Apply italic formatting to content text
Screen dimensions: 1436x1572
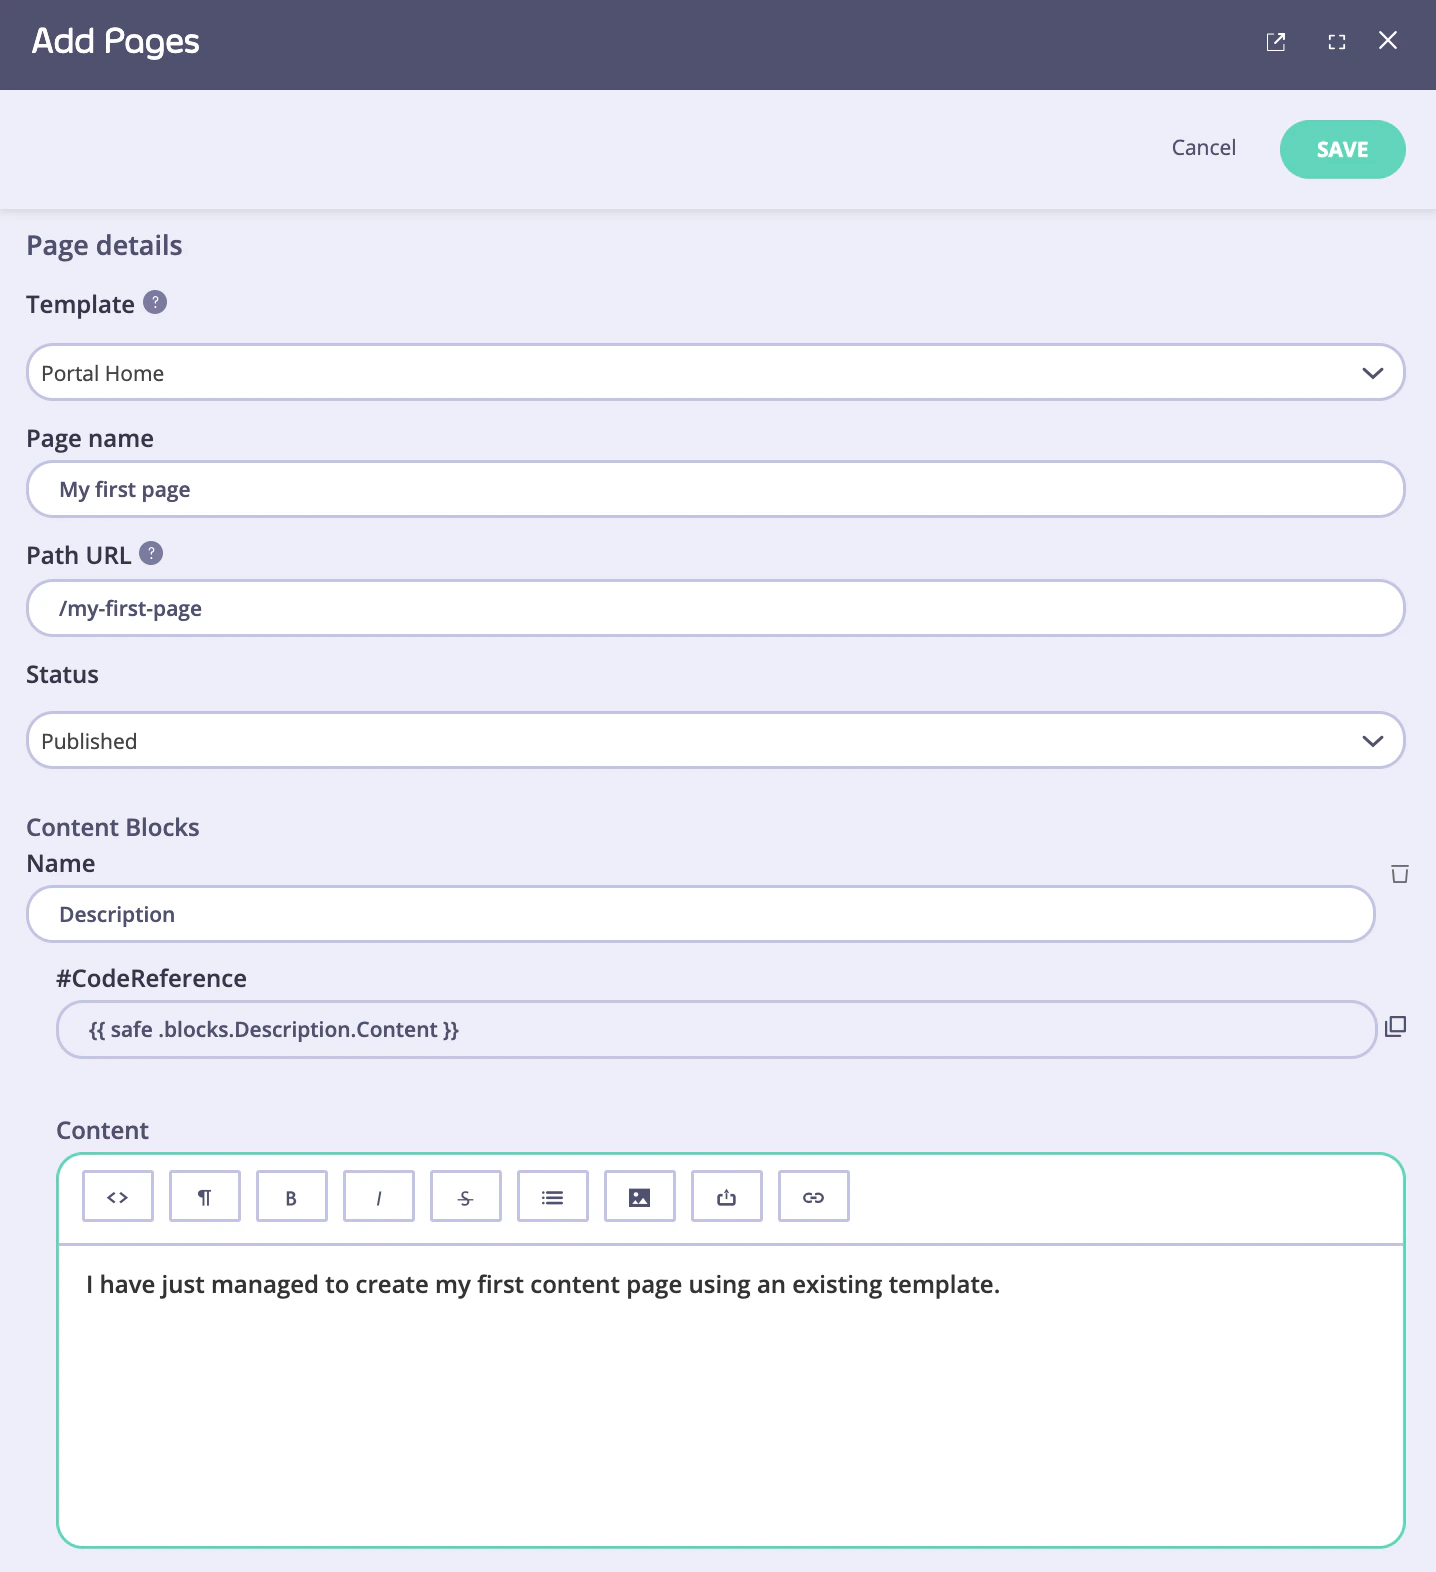point(378,1196)
